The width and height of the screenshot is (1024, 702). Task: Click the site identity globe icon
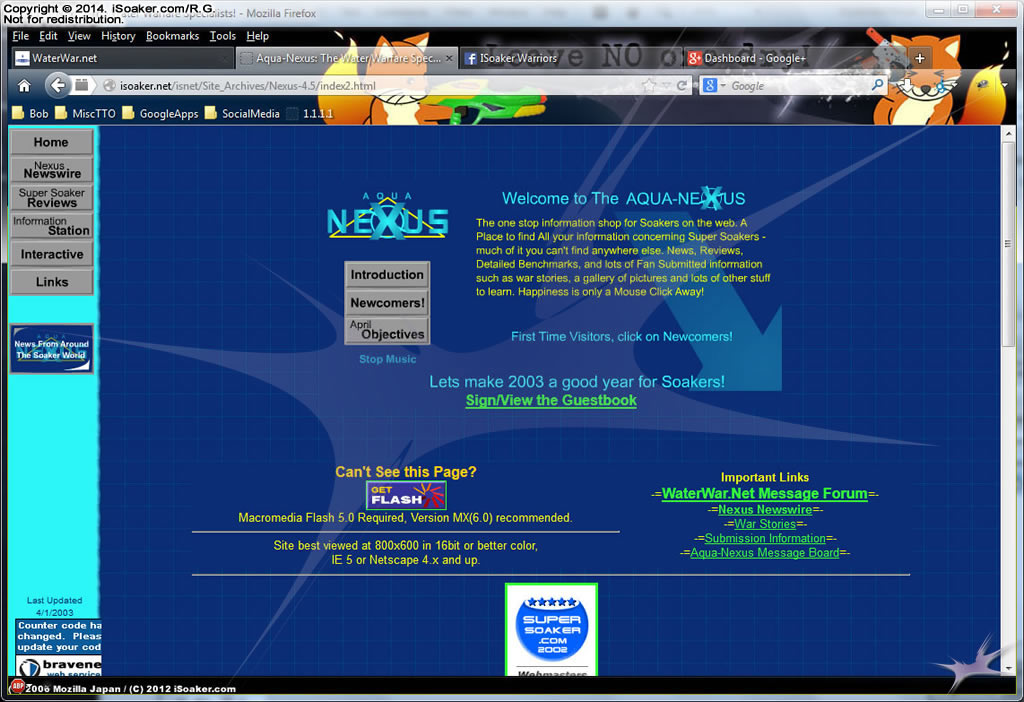[109, 86]
